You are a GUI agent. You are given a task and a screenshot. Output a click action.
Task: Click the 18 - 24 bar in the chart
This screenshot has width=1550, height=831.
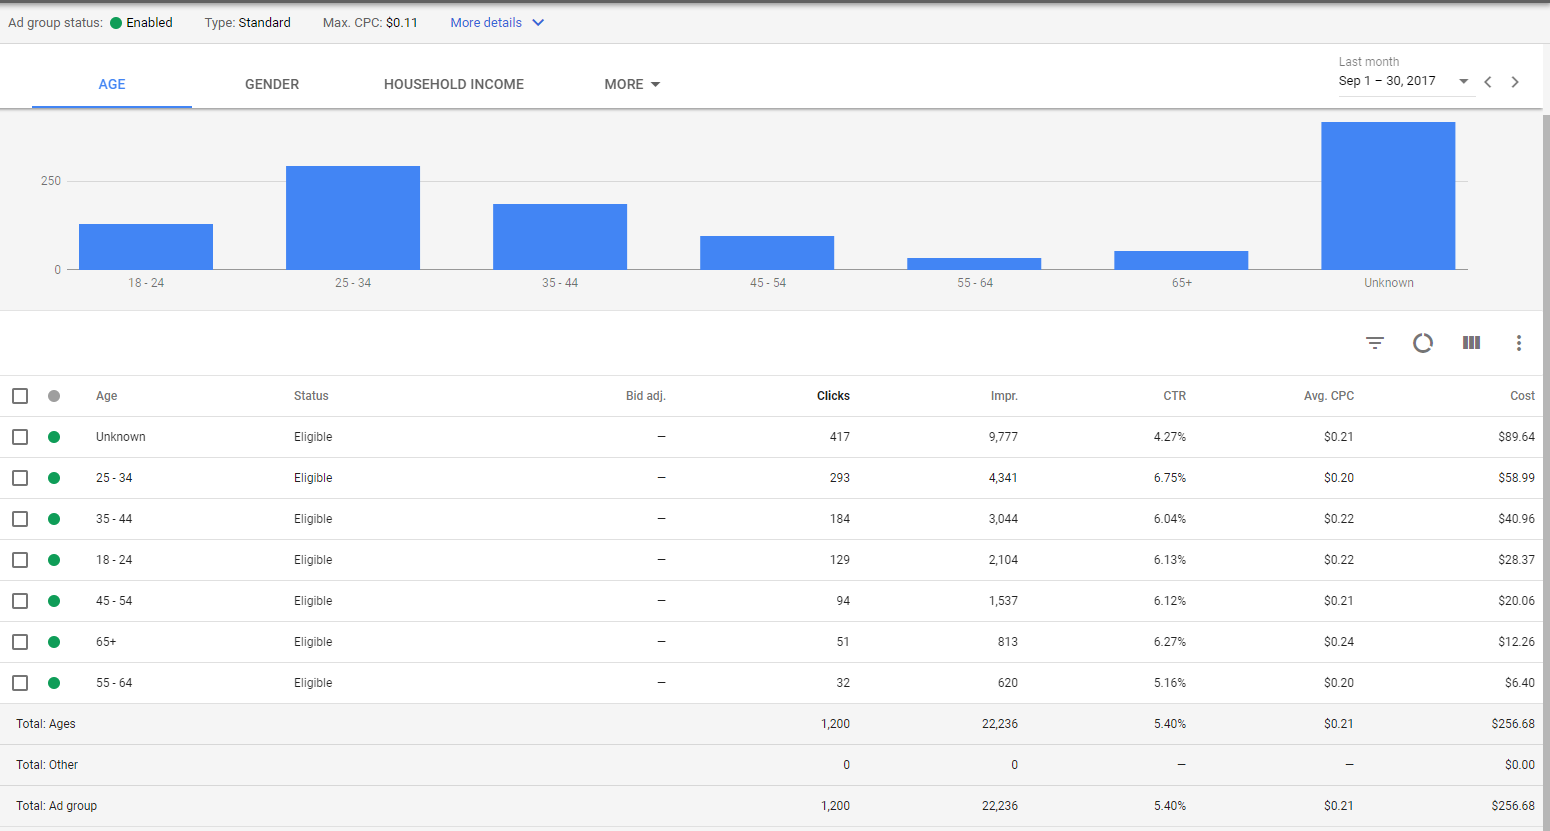(x=146, y=247)
